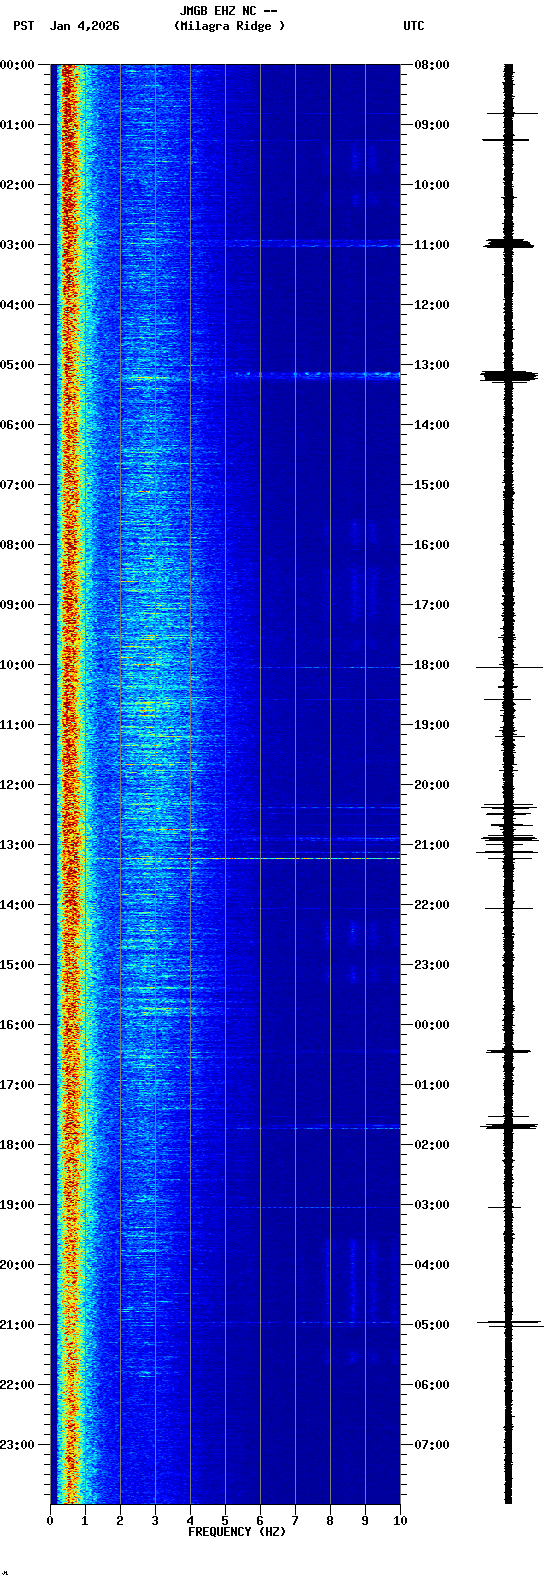
Task: Click the 'FREQUENCY (HZ)' axis label
Action: click(237, 1532)
